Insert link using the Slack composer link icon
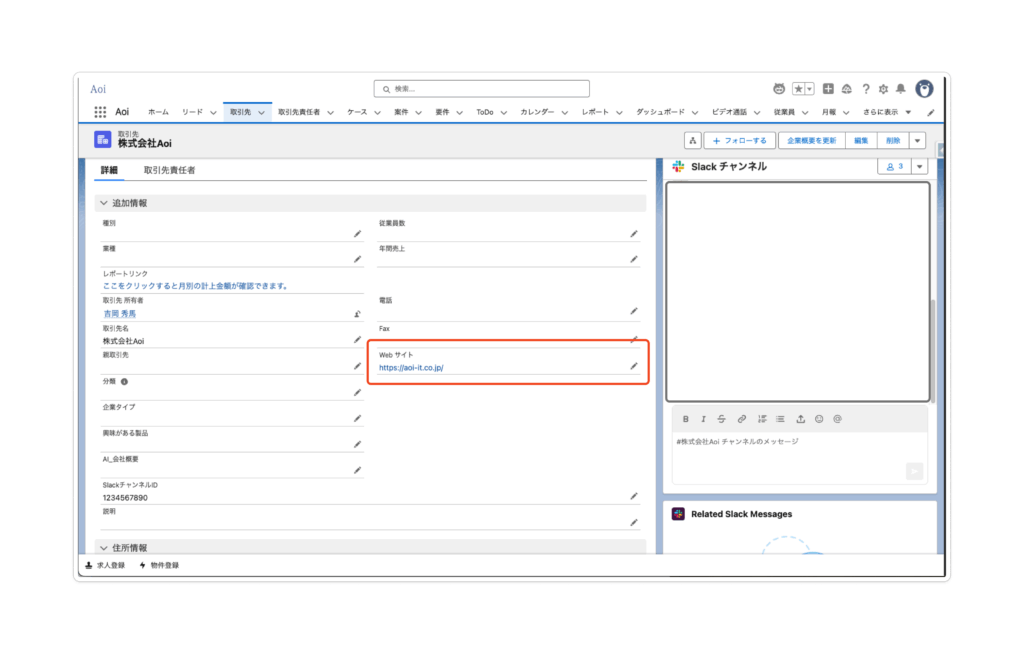1024x656 pixels. coord(742,419)
